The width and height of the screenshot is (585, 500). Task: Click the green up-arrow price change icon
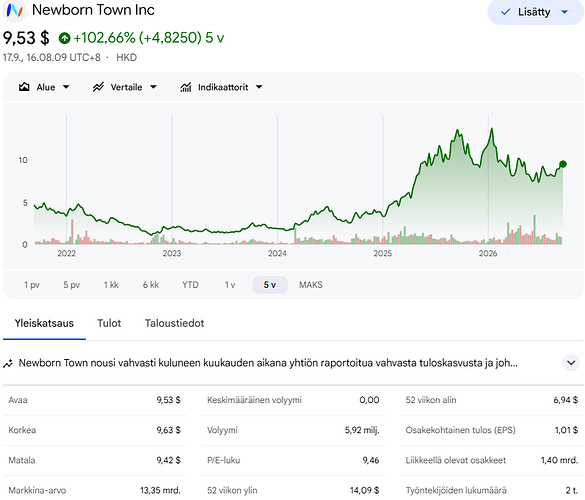(x=65, y=38)
